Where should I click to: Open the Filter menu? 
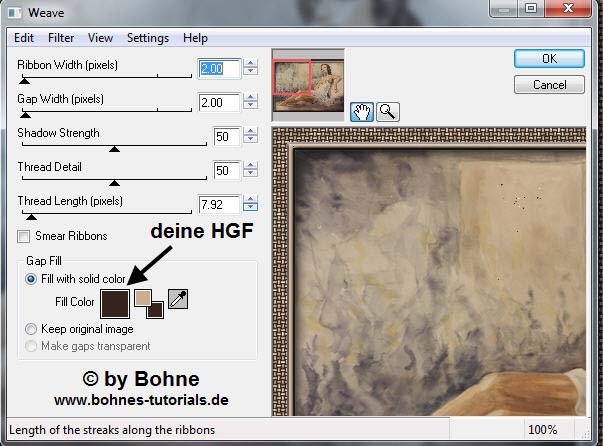pos(61,38)
